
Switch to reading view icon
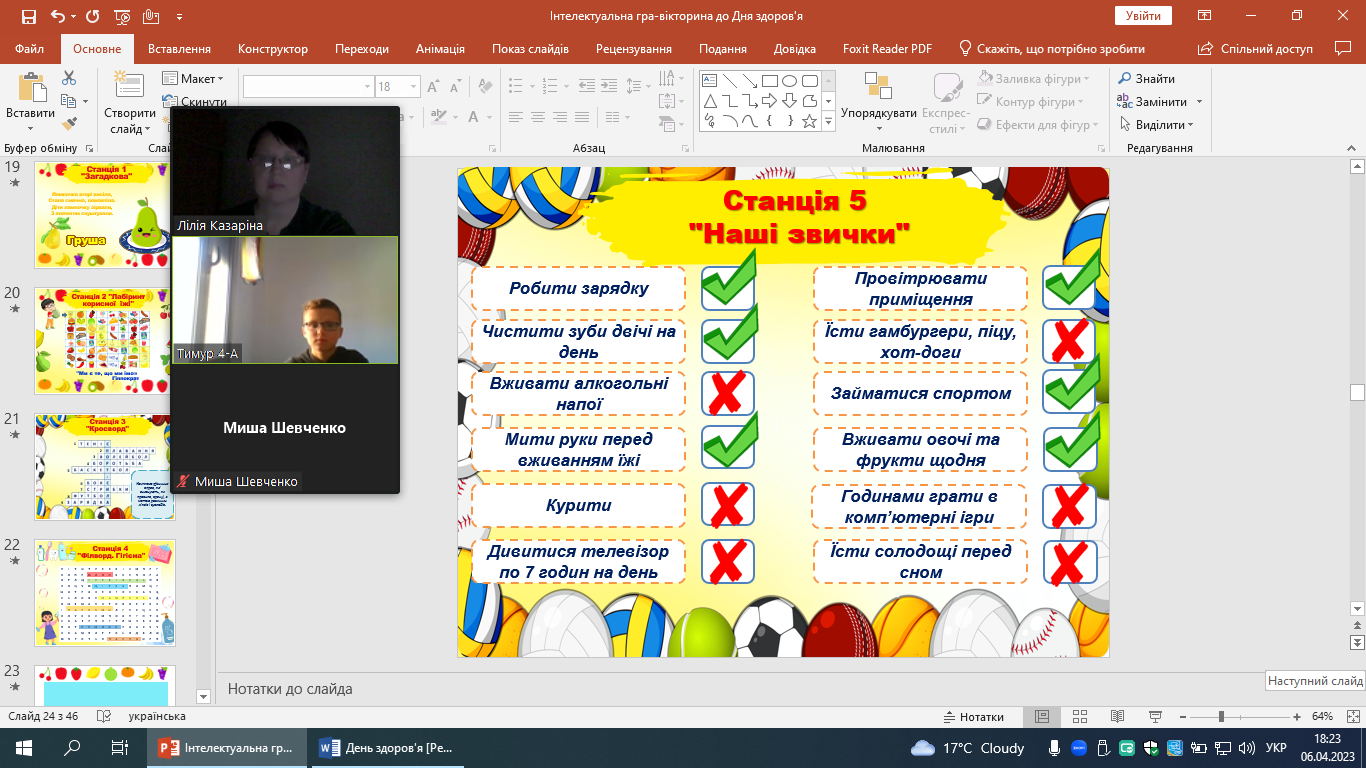pyautogui.click(x=1117, y=717)
